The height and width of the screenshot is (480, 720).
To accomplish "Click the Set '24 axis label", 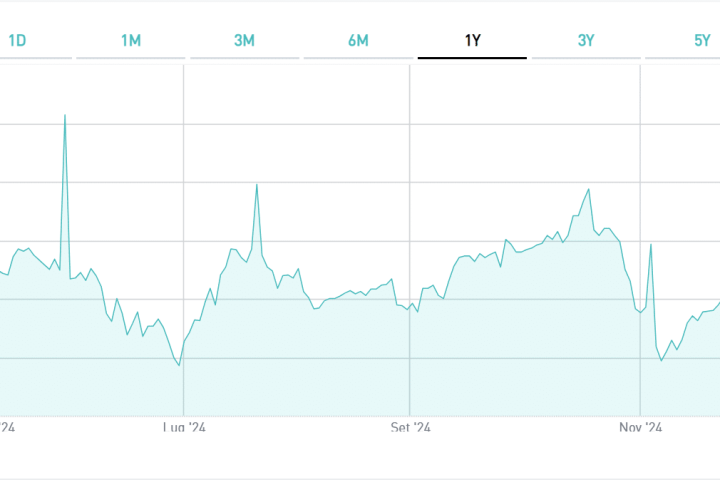I will 410,428.
